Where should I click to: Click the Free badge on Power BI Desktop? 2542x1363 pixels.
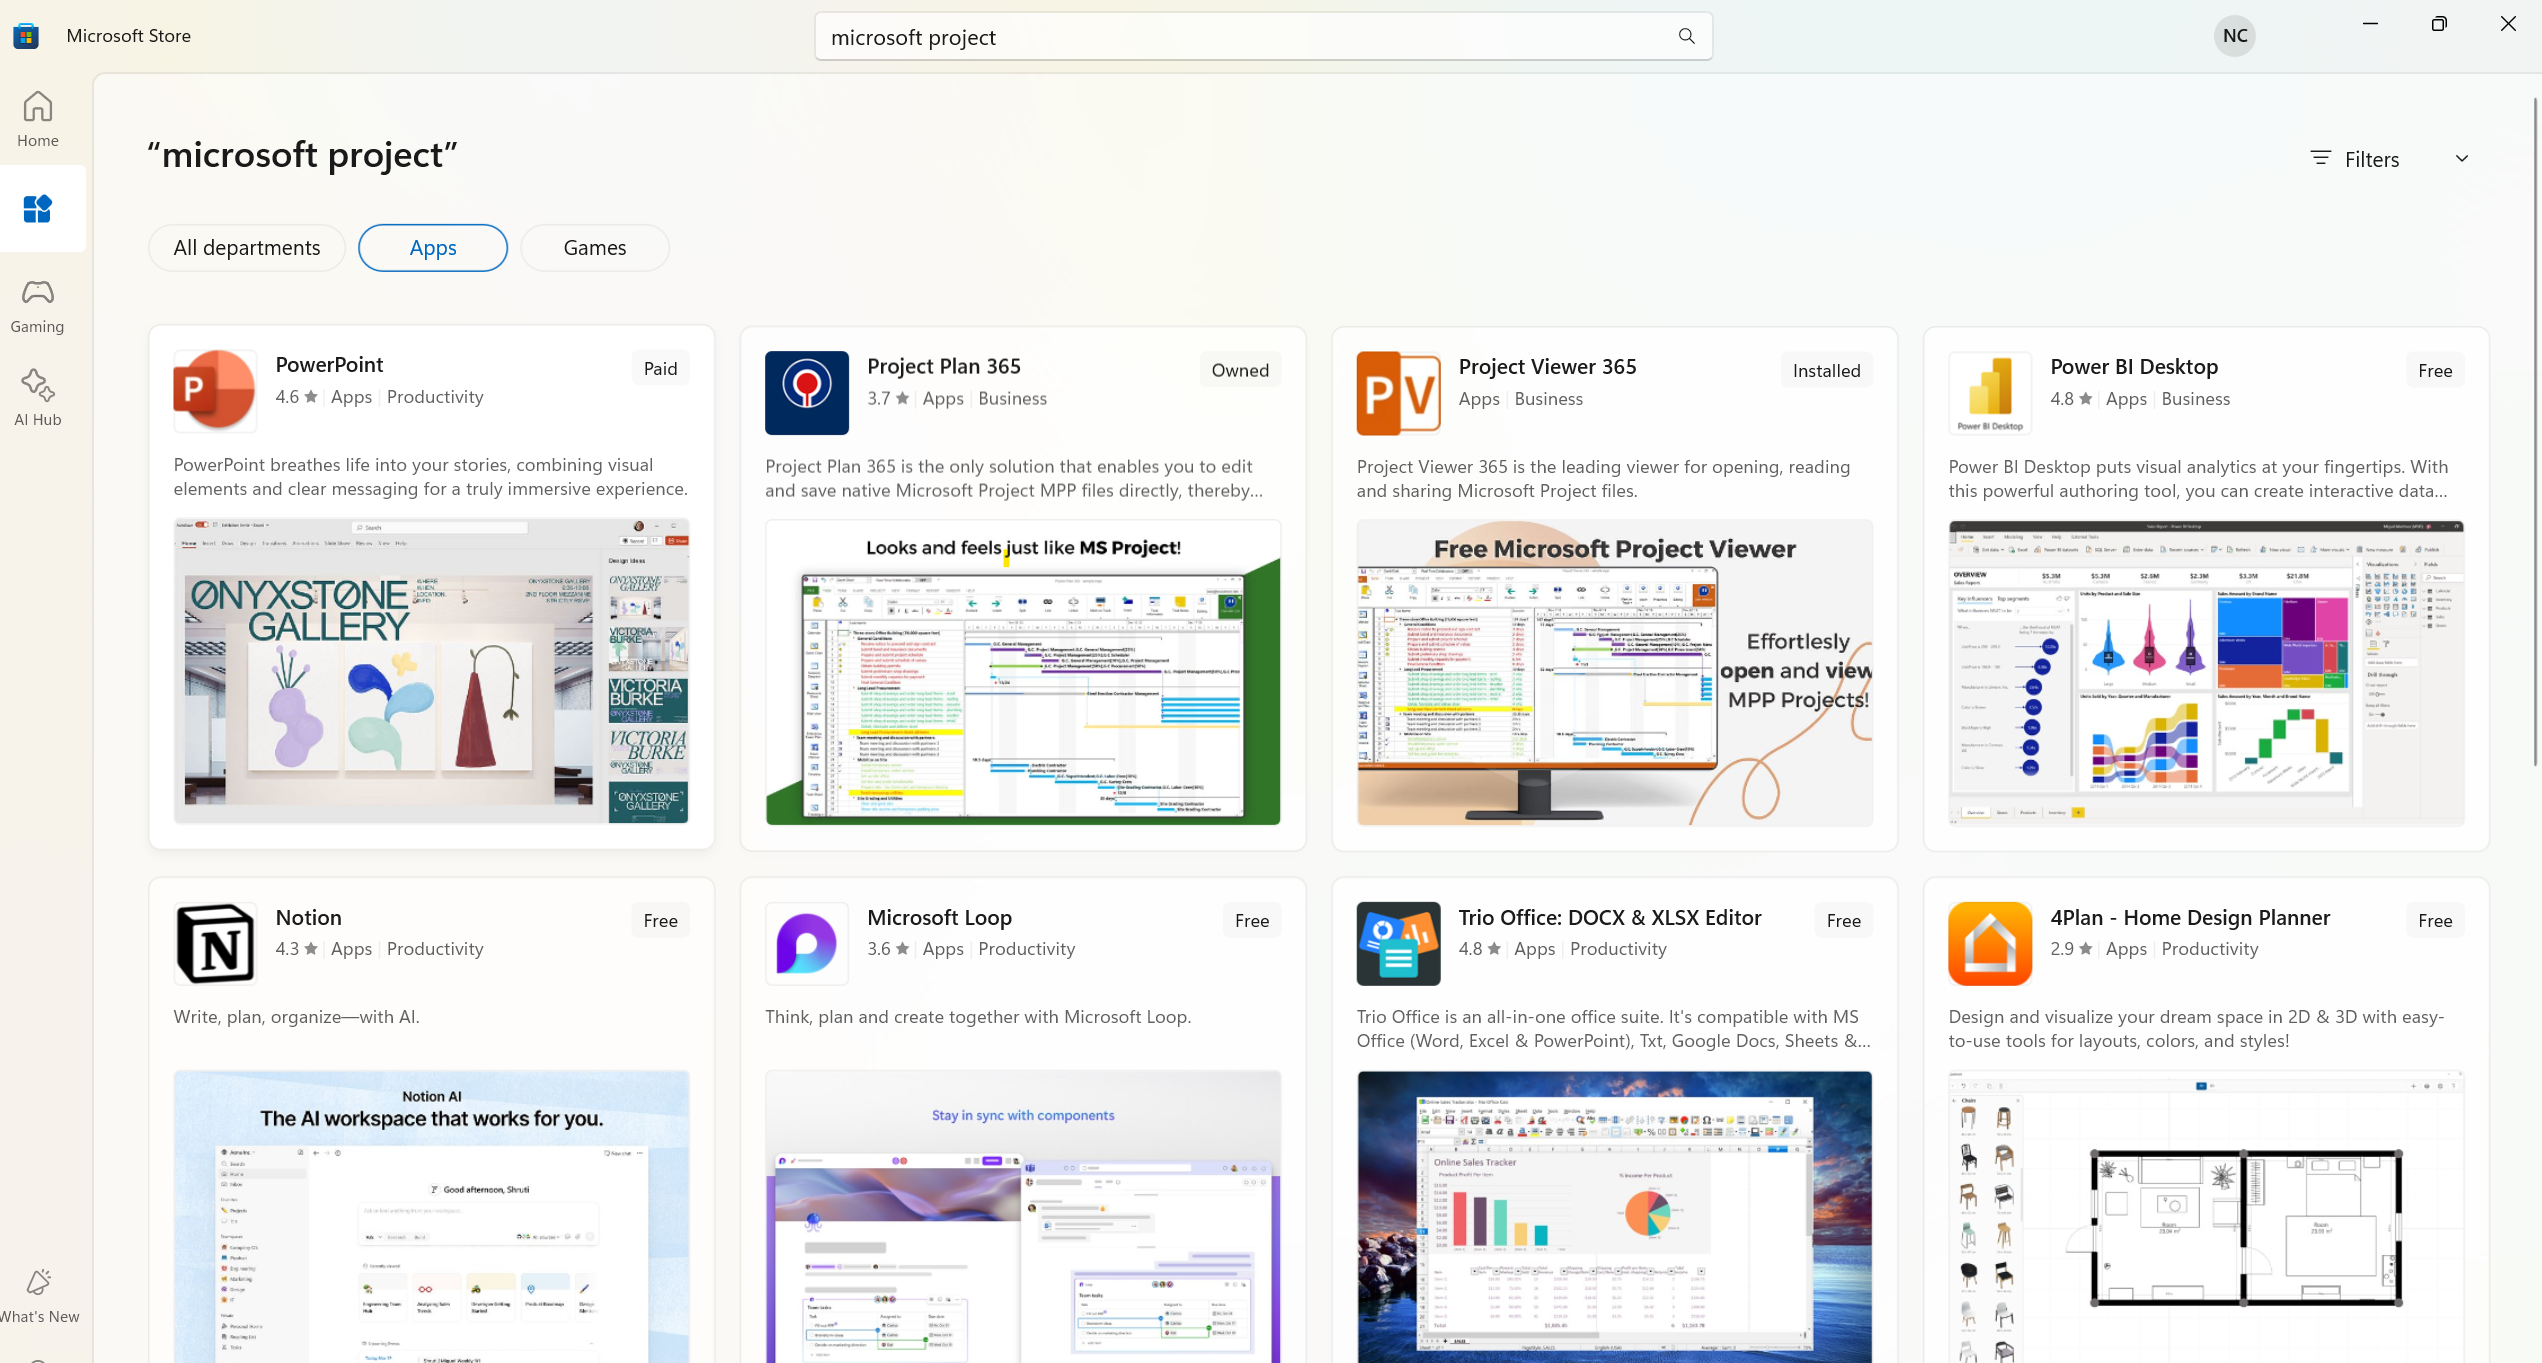pyautogui.click(x=2435, y=371)
